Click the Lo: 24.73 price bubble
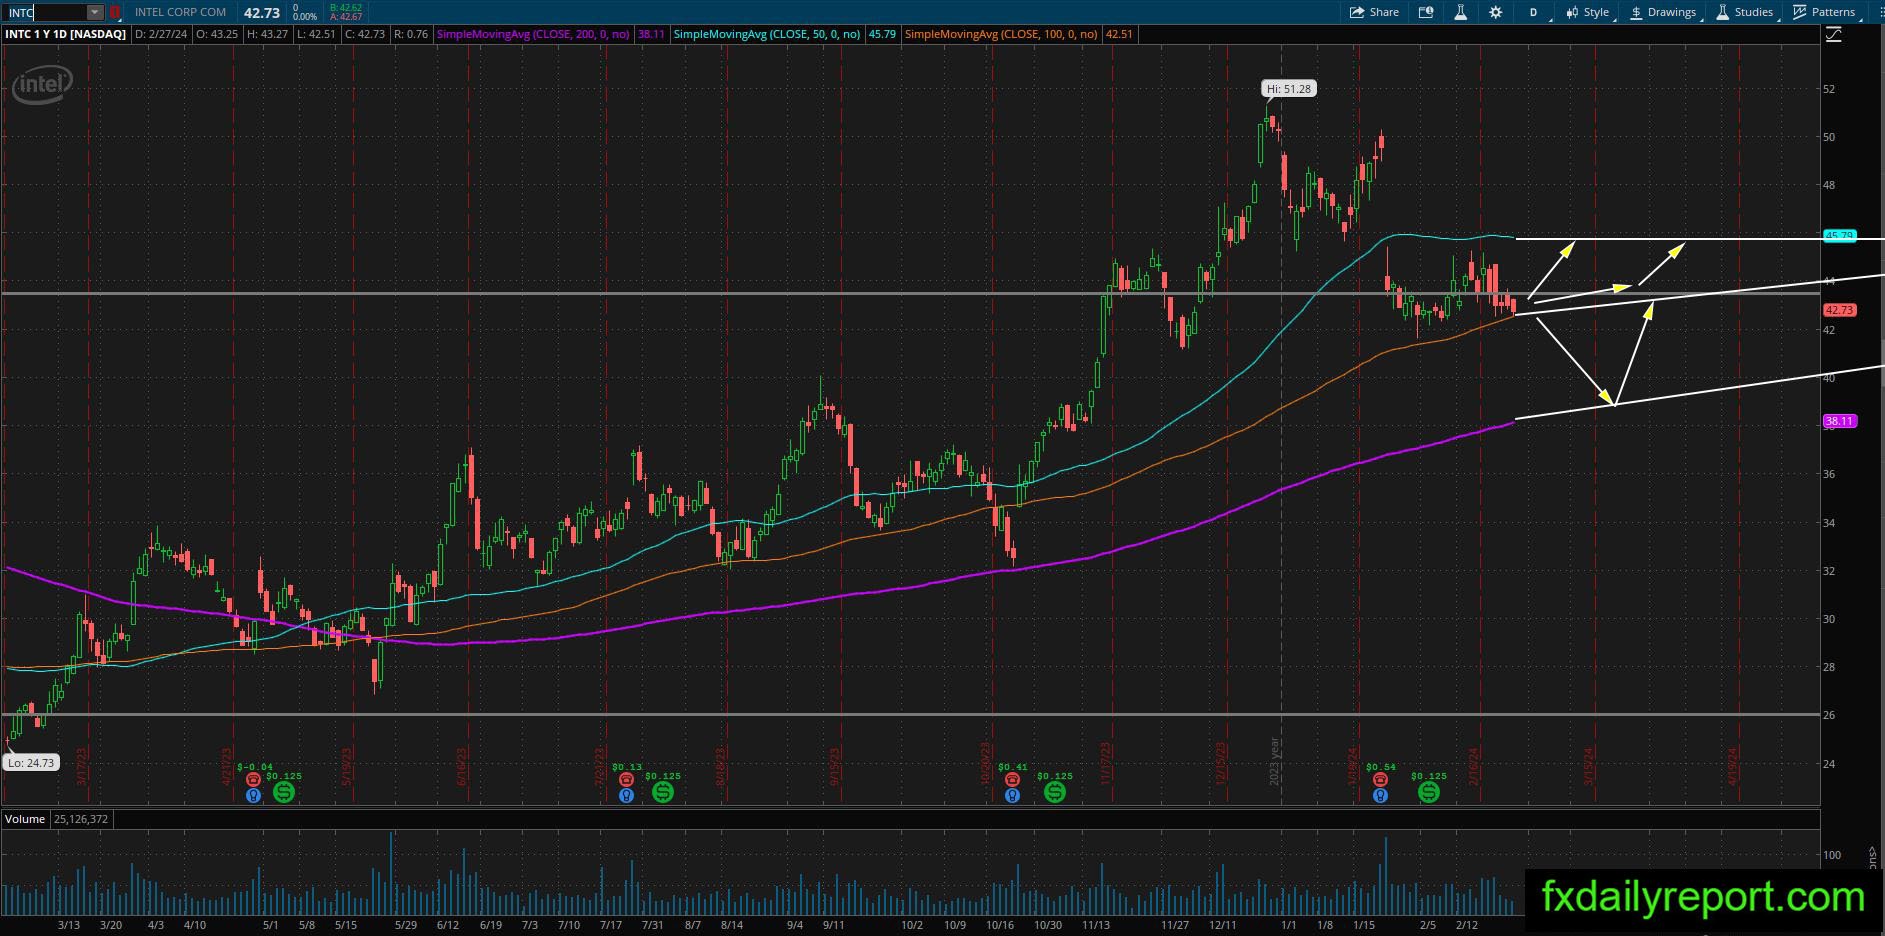The image size is (1885, 936). pyautogui.click(x=31, y=762)
